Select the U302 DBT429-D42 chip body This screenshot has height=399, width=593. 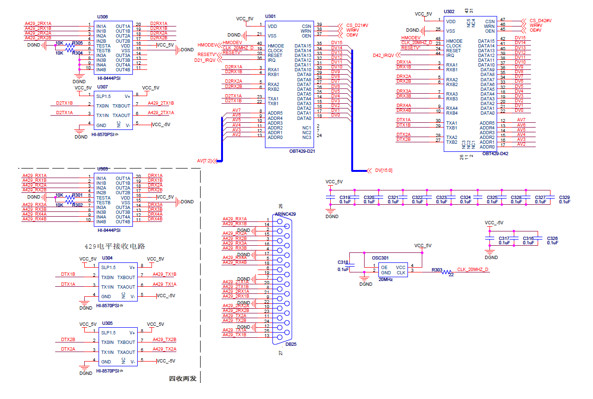pos(470,84)
